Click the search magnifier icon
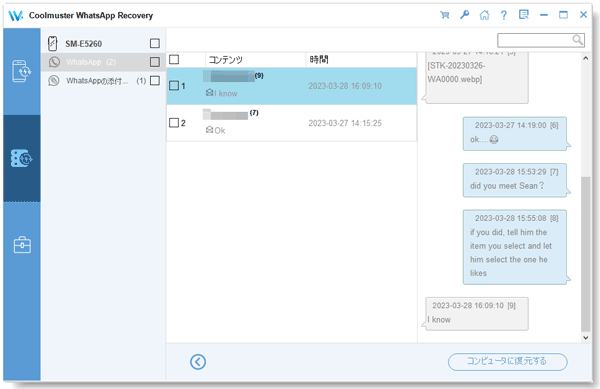 click(577, 40)
